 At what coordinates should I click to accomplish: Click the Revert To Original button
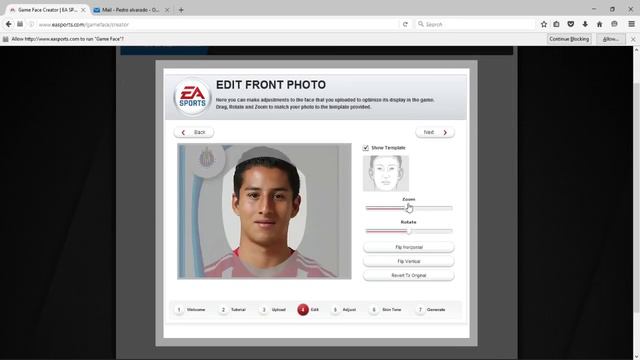[409, 276]
